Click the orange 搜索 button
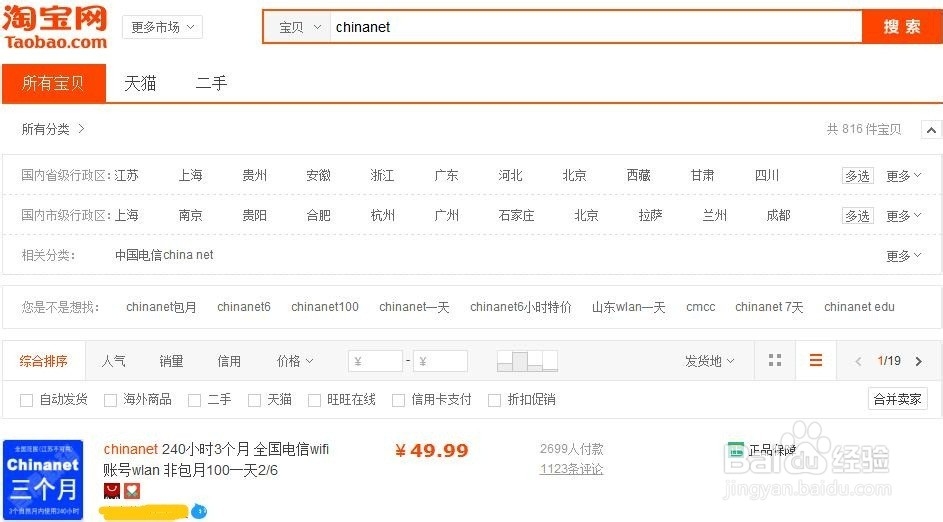943x522 pixels. click(902, 26)
